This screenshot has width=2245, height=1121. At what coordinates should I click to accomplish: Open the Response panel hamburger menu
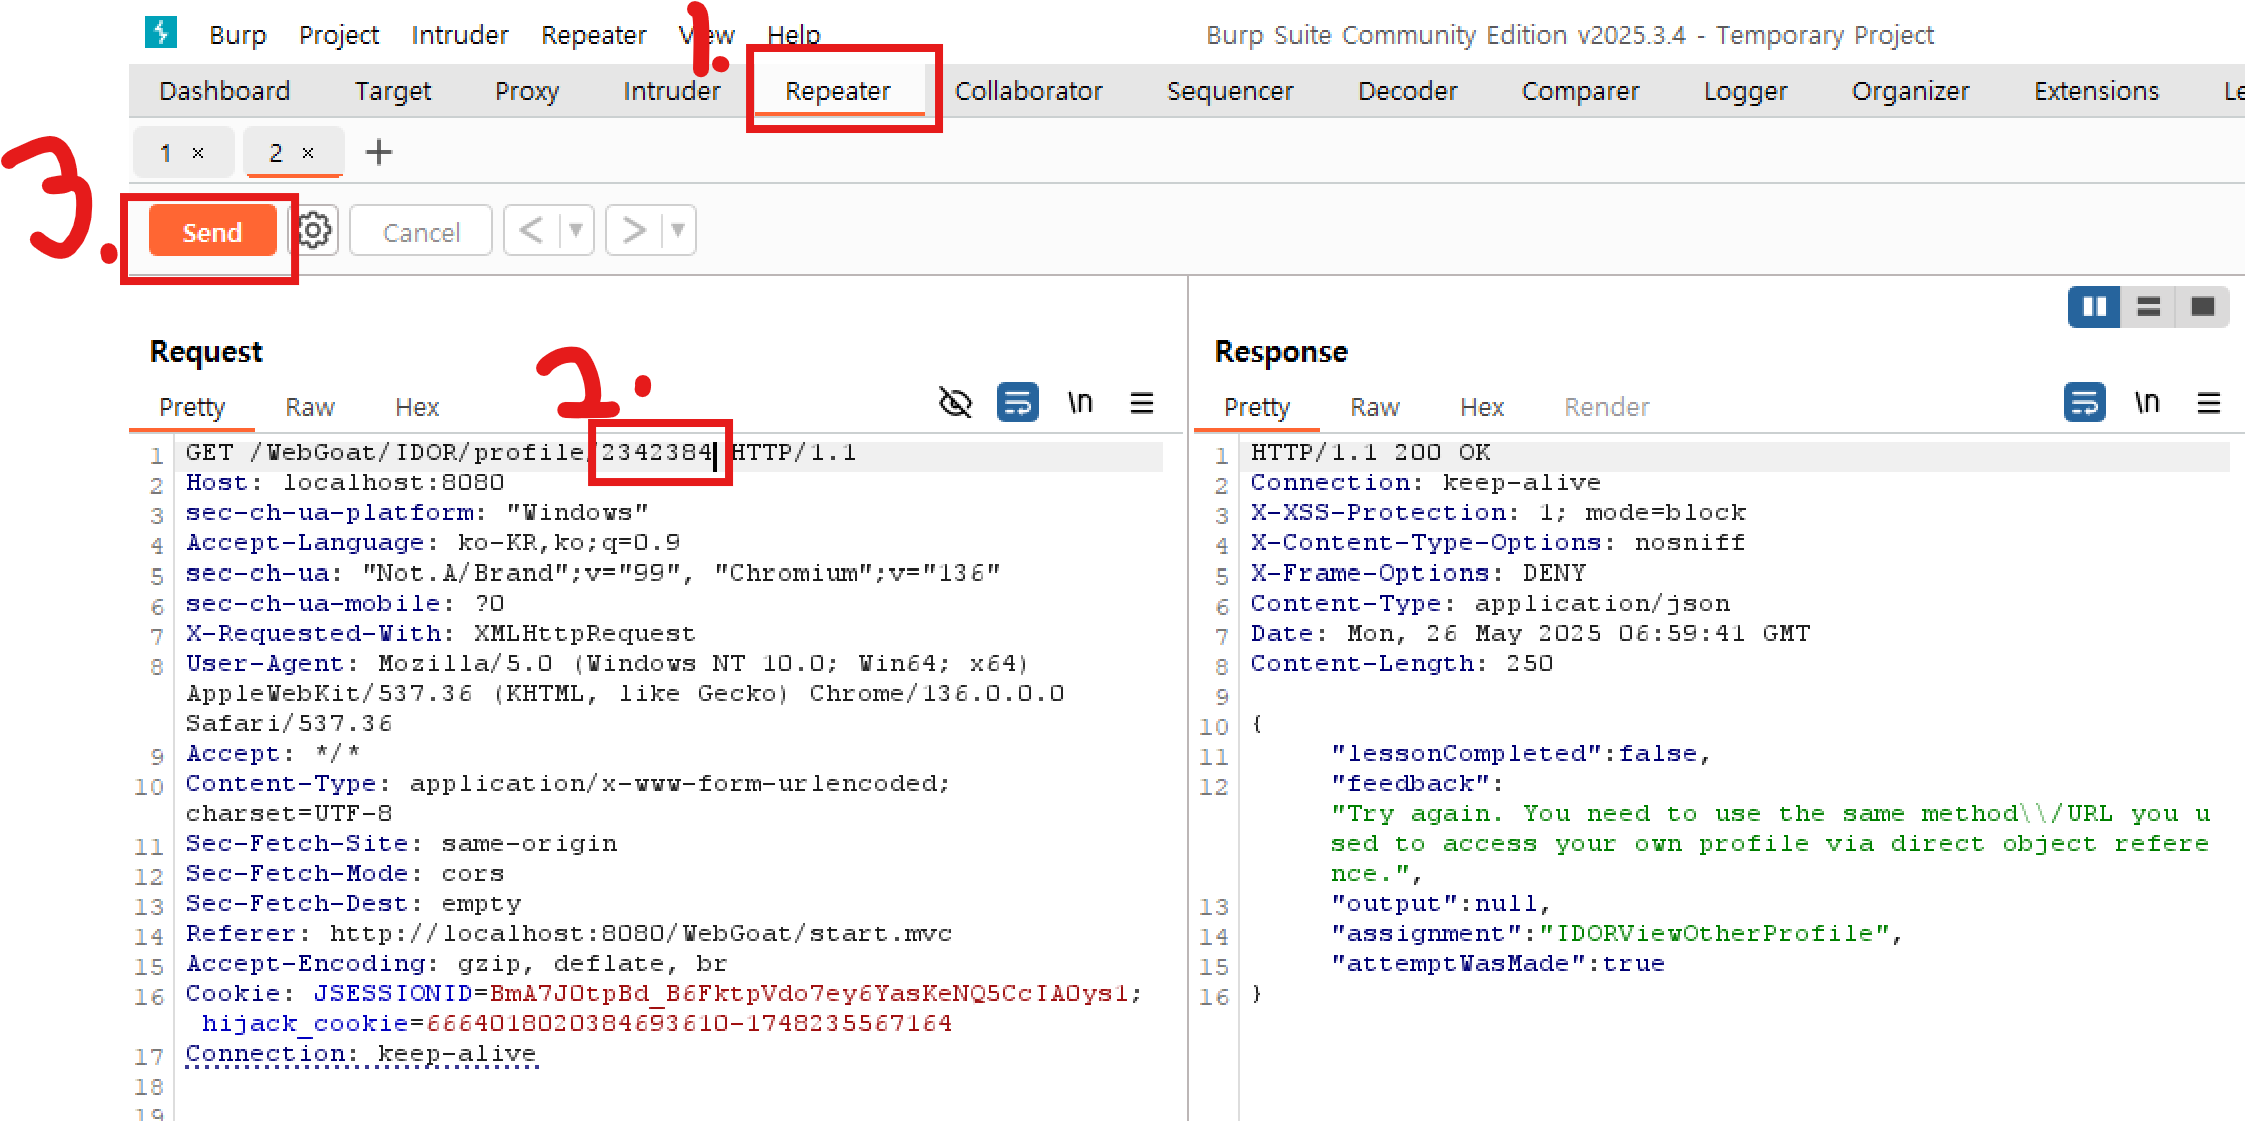(x=2209, y=403)
